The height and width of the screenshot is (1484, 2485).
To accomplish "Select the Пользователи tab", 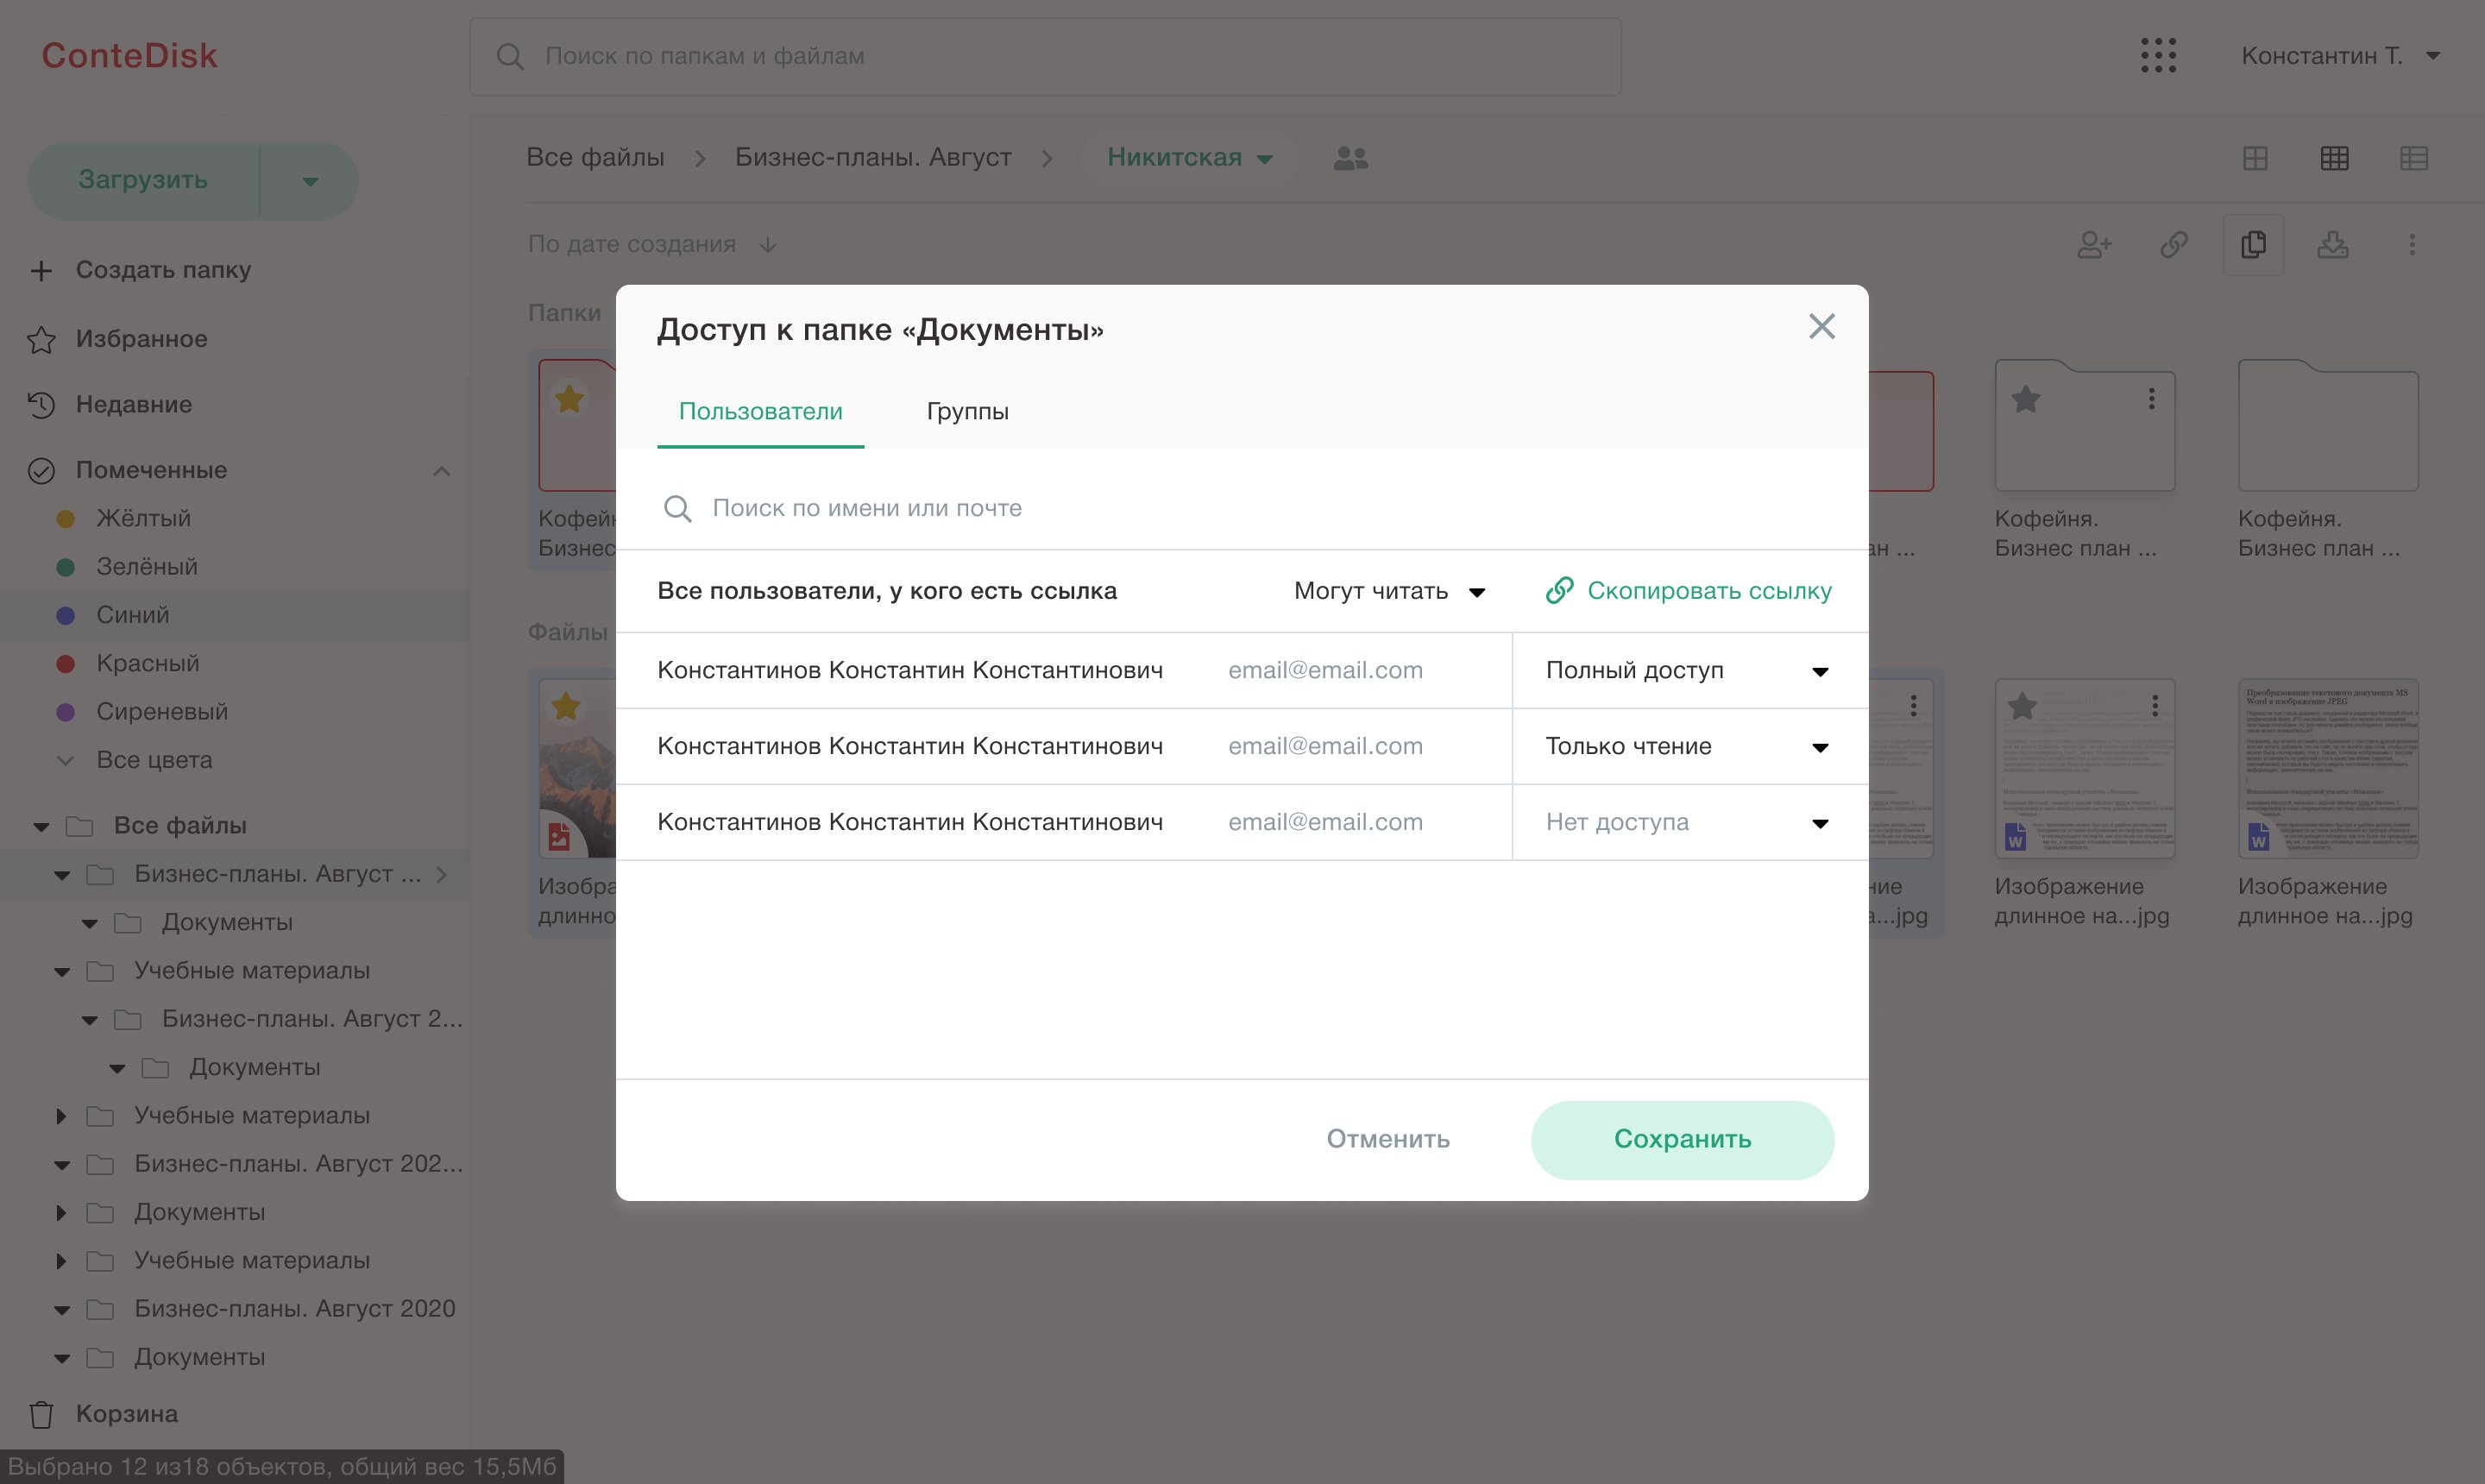I will (x=760, y=412).
